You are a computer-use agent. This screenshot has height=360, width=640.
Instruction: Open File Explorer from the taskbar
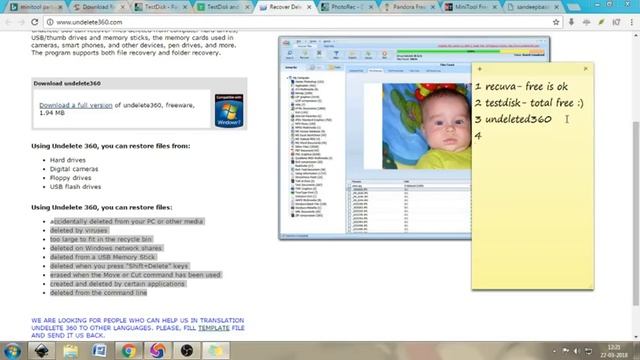(71, 351)
